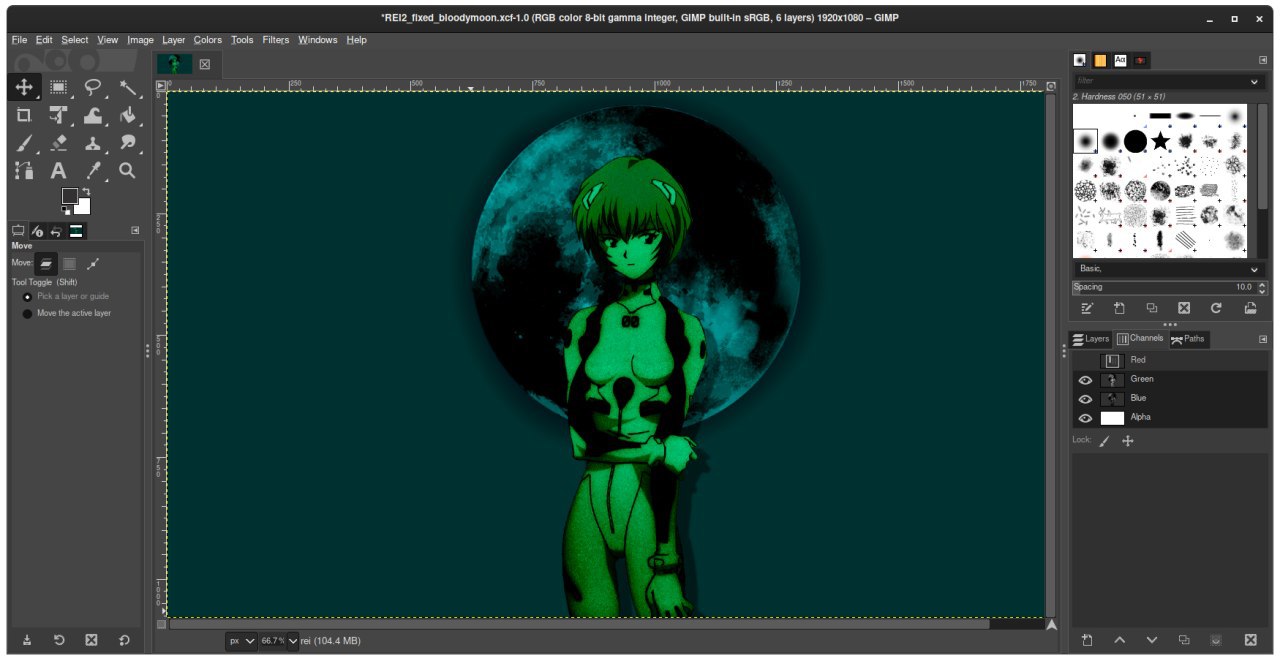
Task: Select the Free Select lasso tool
Action: pyautogui.click(x=93, y=87)
